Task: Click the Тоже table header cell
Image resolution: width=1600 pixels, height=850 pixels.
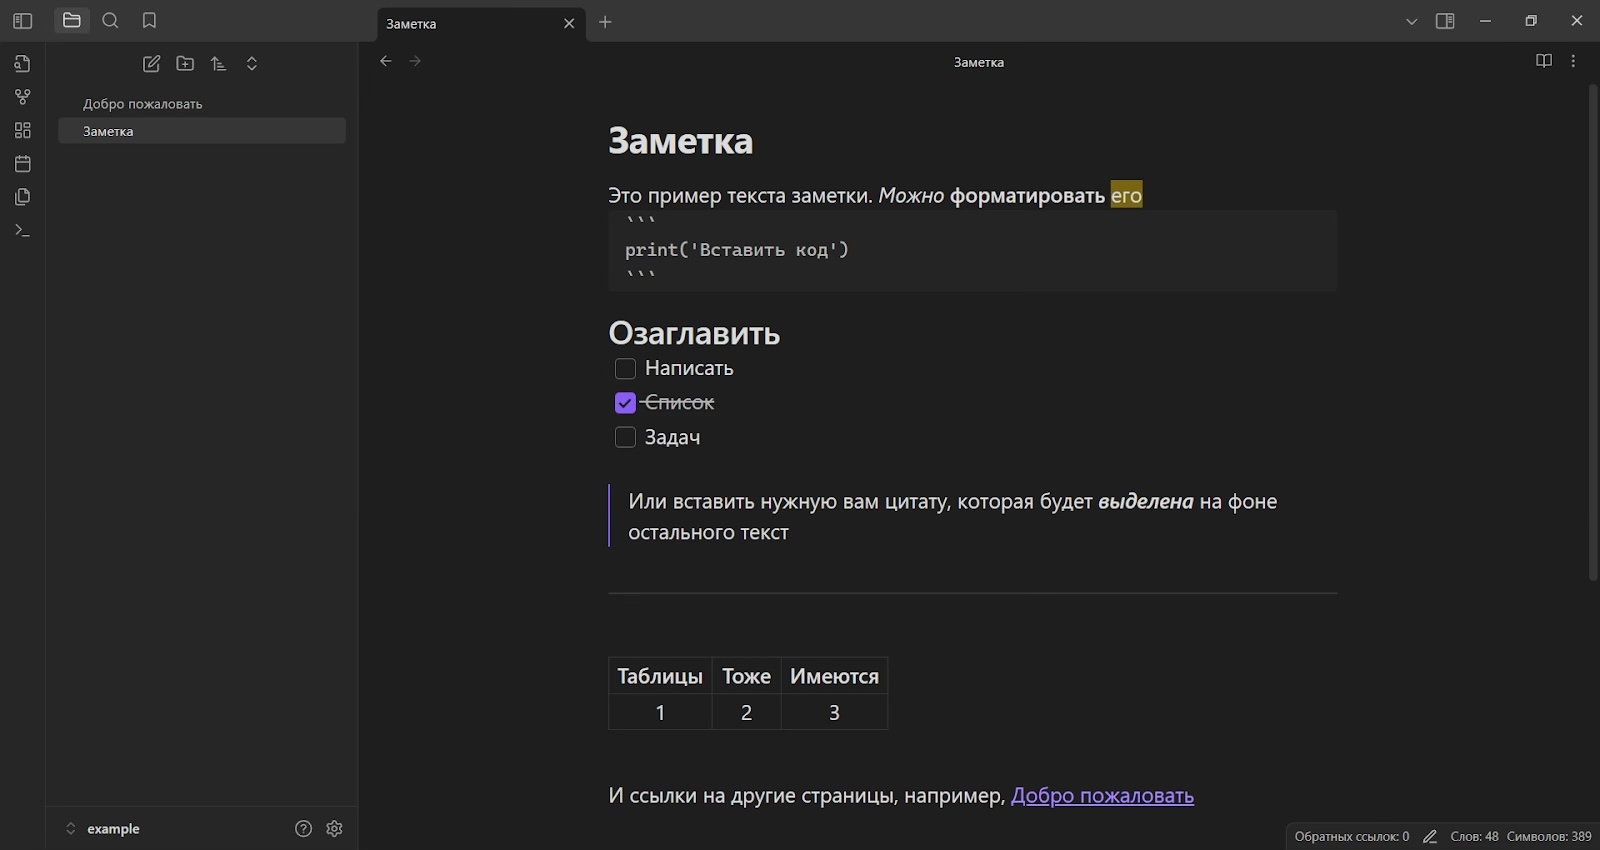Action: coord(746,677)
